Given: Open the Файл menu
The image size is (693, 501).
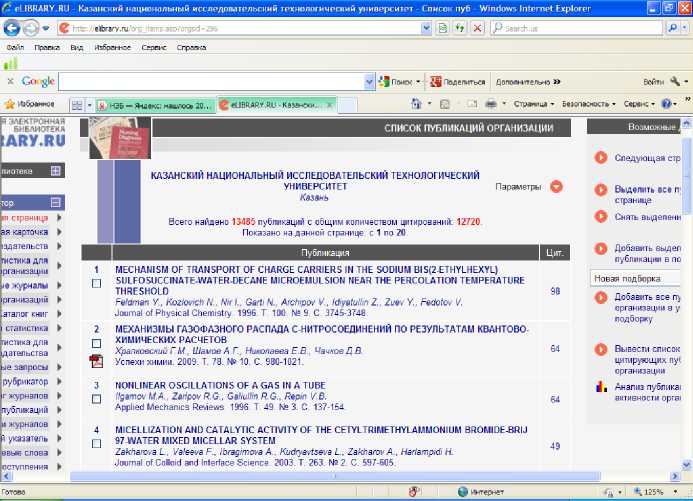Looking at the screenshot, I should 15,47.
